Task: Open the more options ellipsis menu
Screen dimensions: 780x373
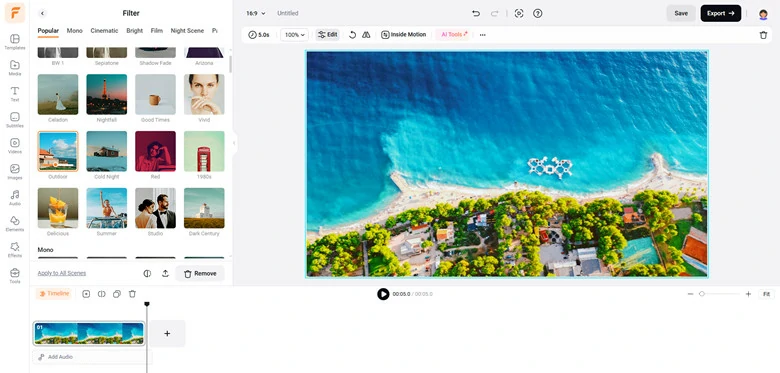Action: pos(483,35)
